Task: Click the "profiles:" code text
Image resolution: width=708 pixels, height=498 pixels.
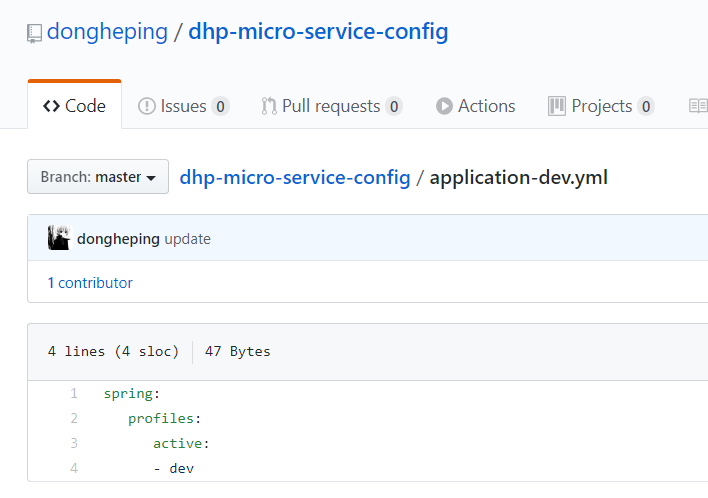Action: (x=164, y=419)
